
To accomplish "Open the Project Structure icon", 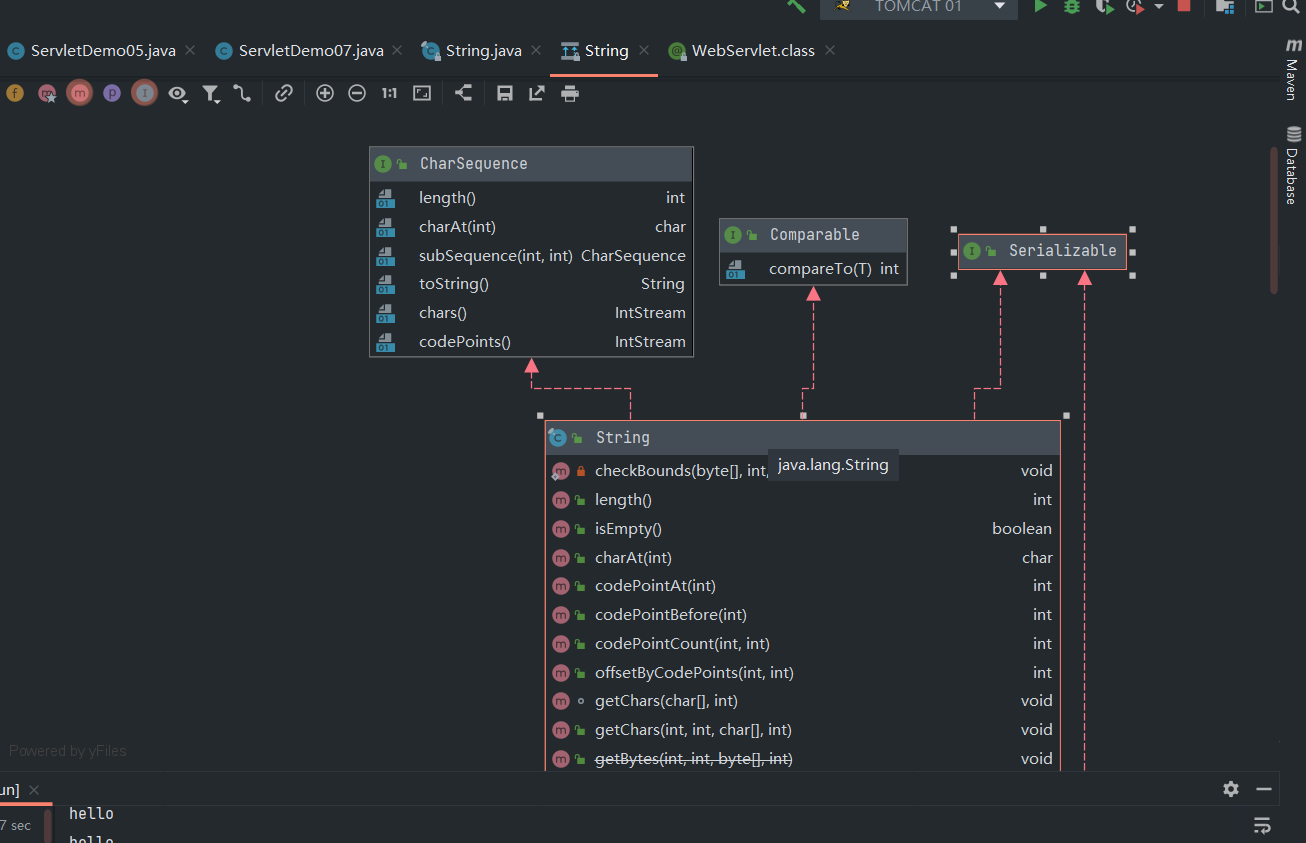I will [1224, 6].
